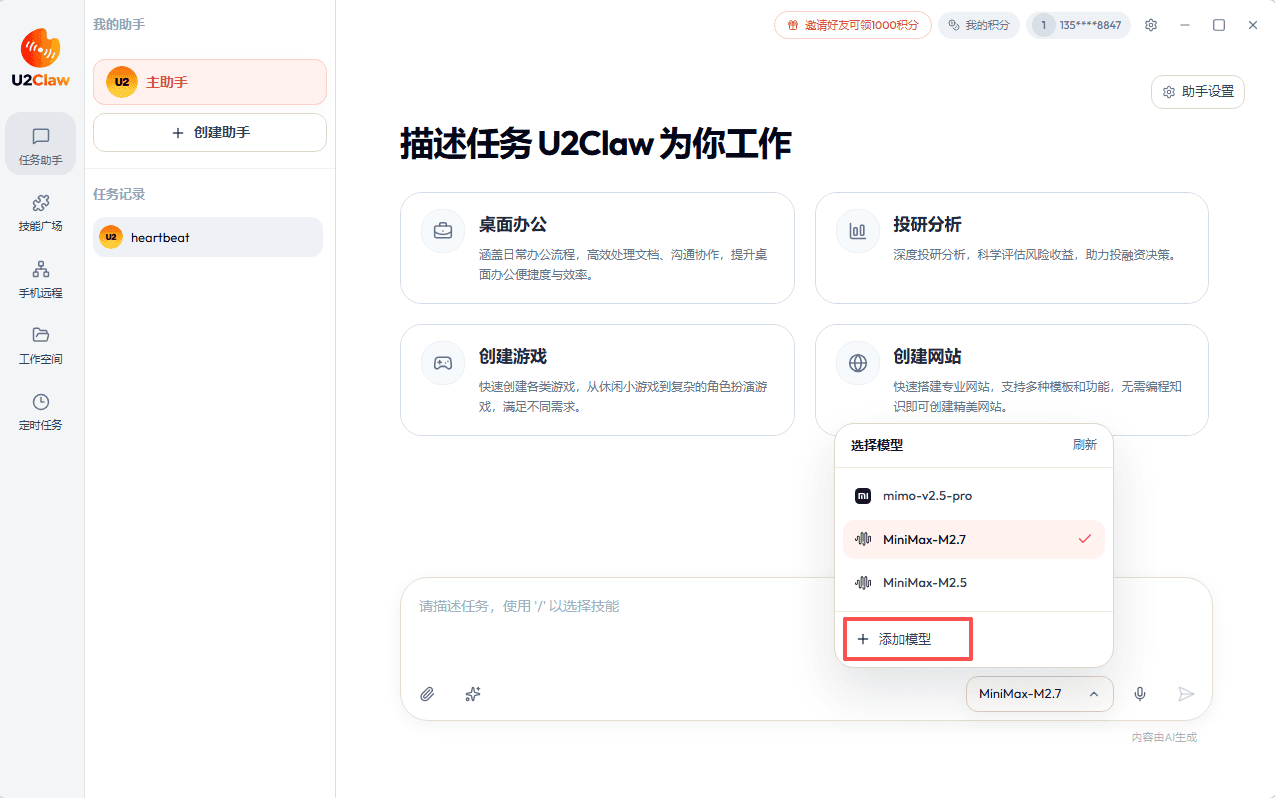Click the 创建助手 button
Screen dimensions: 1275x798
pyautogui.click(x=210, y=132)
